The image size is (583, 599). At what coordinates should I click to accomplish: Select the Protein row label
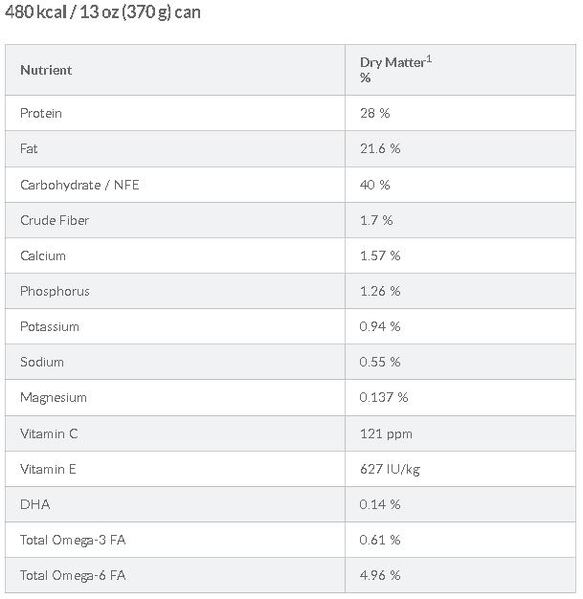point(41,113)
